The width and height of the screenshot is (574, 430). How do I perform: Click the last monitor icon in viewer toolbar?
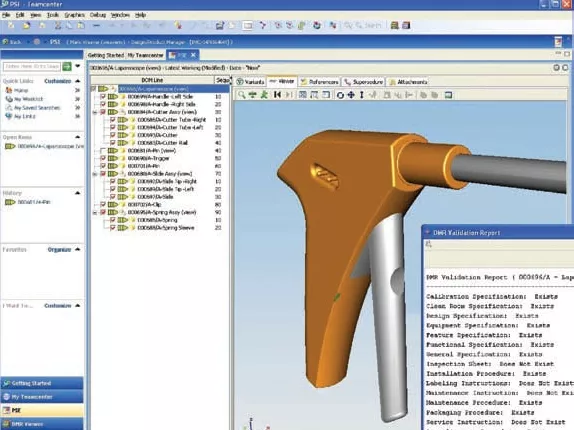[x=448, y=95]
